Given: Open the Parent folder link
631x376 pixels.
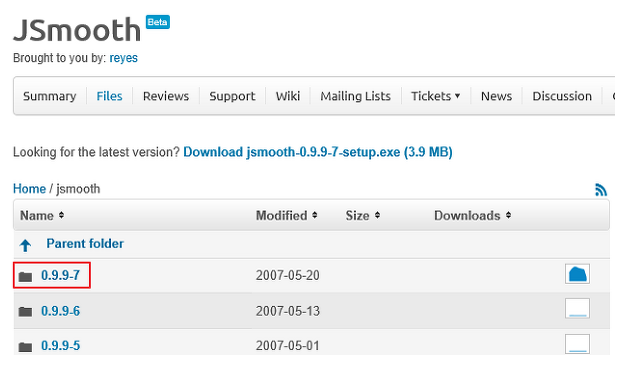Looking at the screenshot, I should pos(85,244).
